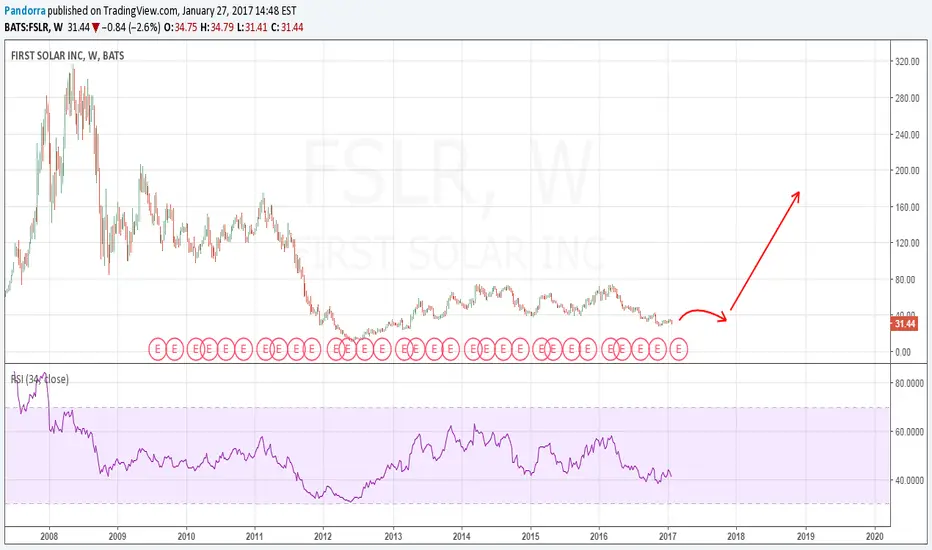
Task: Click the 2020 year on time axis
Action: (x=874, y=536)
